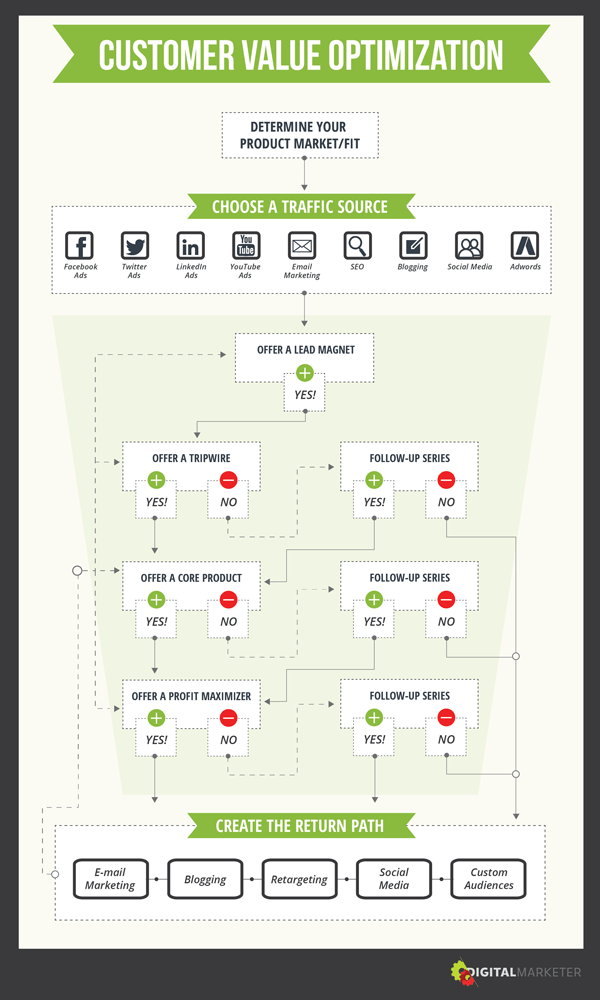The width and height of the screenshot is (600, 1000).
Task: Choose the LinkedIn Ads icon
Action: click(191, 246)
